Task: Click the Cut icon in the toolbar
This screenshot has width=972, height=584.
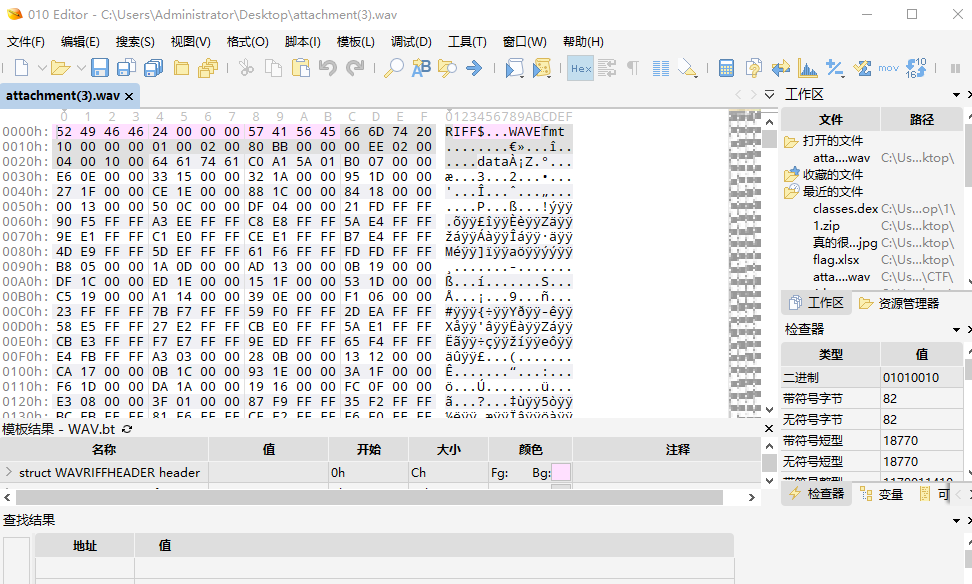Action: [247, 69]
